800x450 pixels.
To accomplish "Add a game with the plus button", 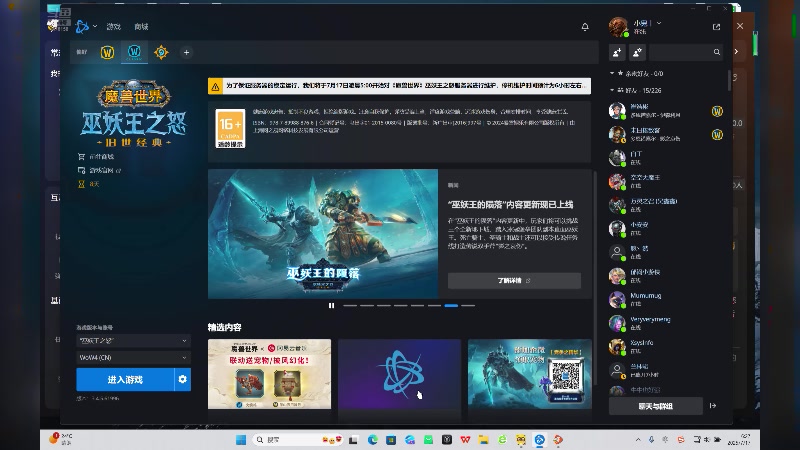I will pyautogui.click(x=186, y=52).
